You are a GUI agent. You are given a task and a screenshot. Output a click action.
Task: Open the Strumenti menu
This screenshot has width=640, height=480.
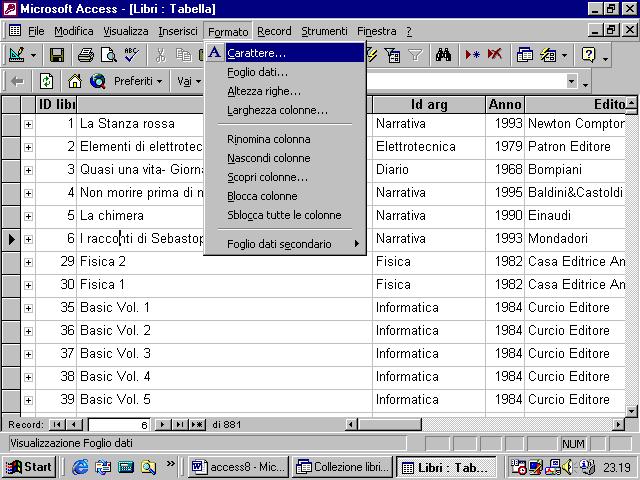(x=324, y=31)
